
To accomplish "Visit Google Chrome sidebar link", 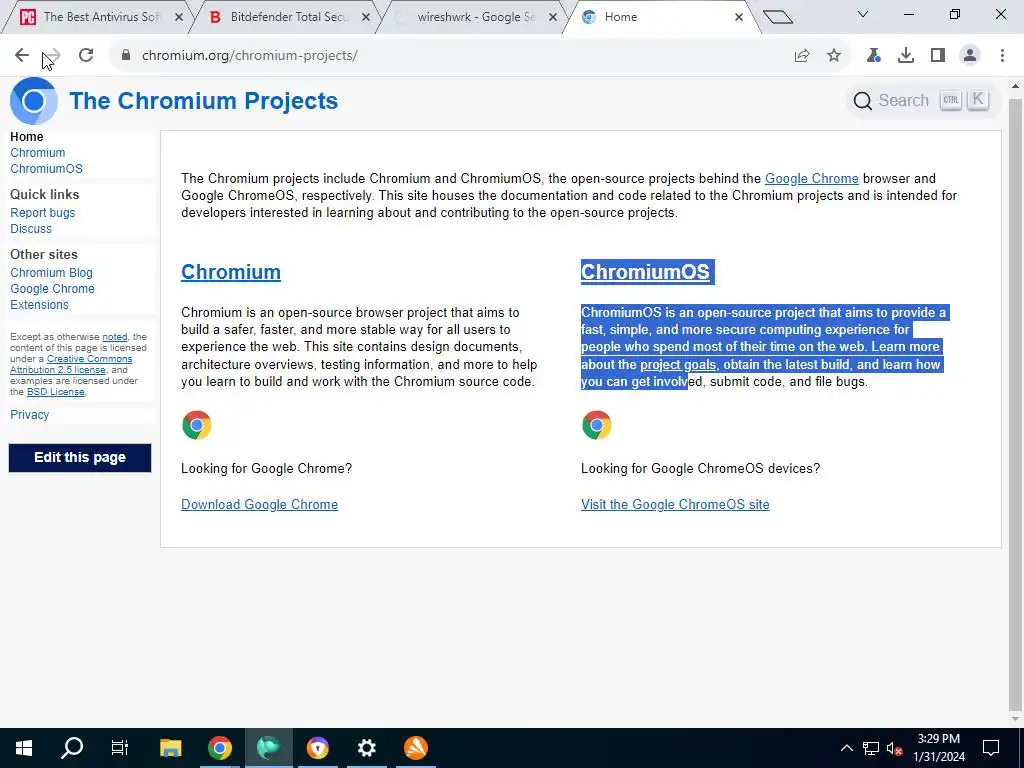I will click(x=52, y=289).
